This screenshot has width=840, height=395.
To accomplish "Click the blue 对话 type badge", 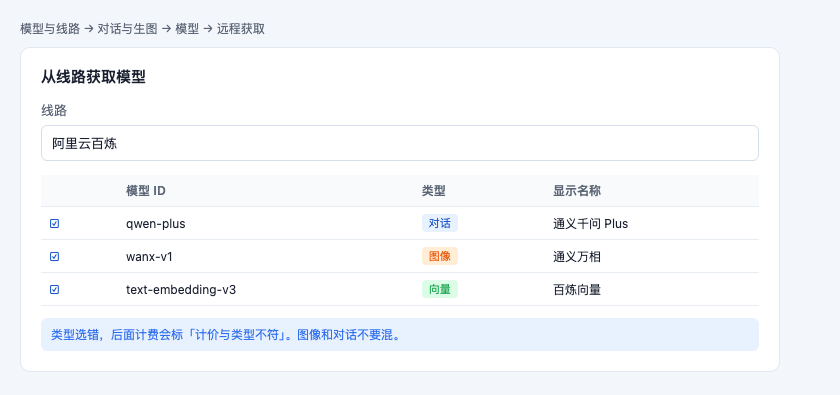I will [x=440, y=223].
